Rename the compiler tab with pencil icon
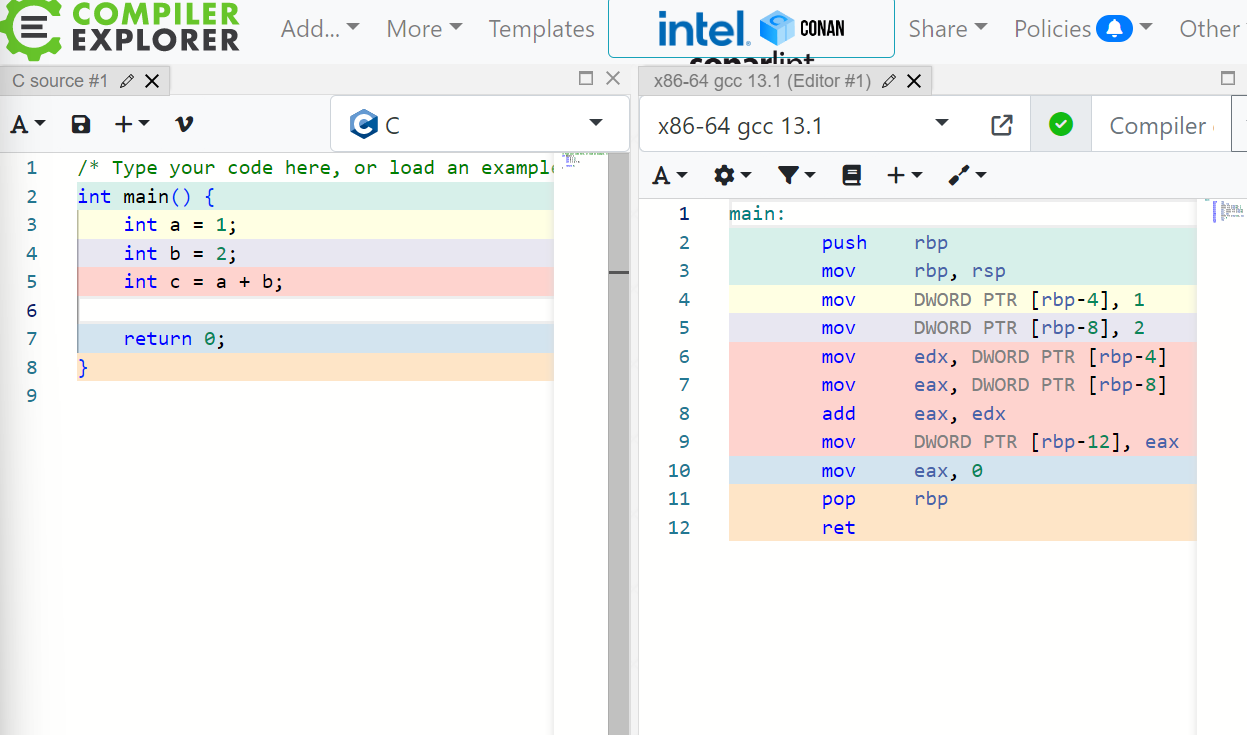 pos(888,81)
